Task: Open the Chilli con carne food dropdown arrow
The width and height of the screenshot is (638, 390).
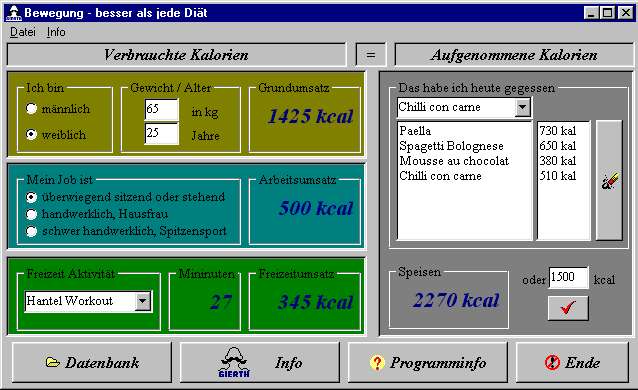Action: [522, 107]
